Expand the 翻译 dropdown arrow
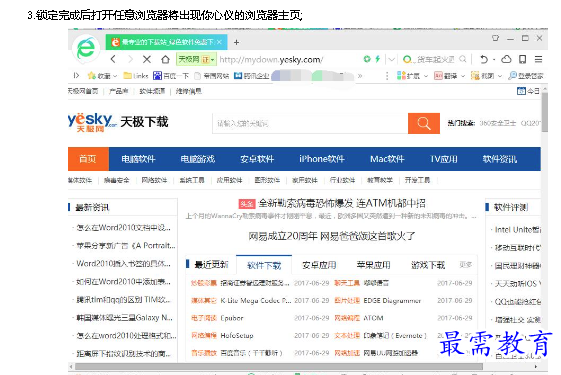 pos(463,76)
